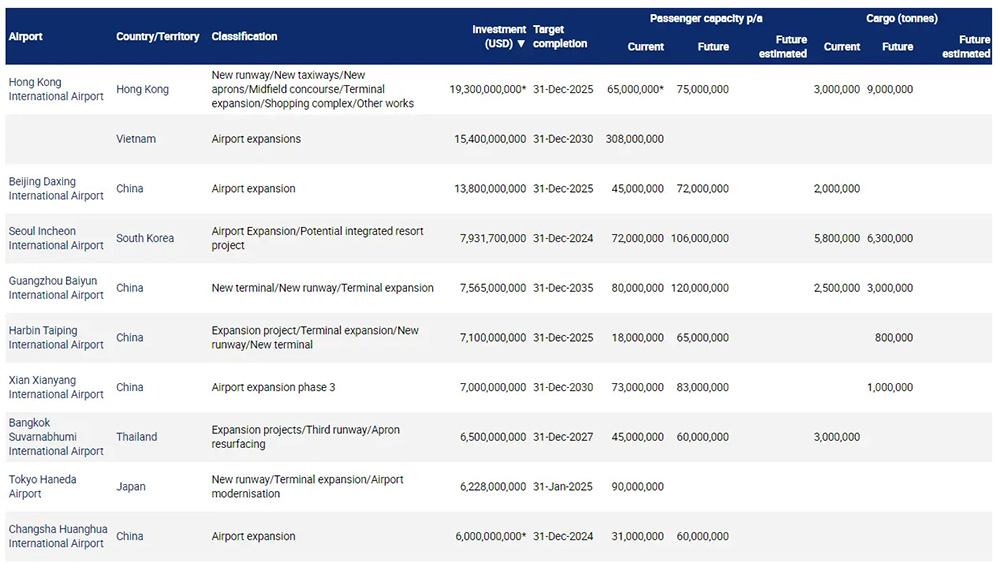Click the 90,000,000 current passenger capacity
Screen dimensions: 1000x570
[x=638, y=486]
